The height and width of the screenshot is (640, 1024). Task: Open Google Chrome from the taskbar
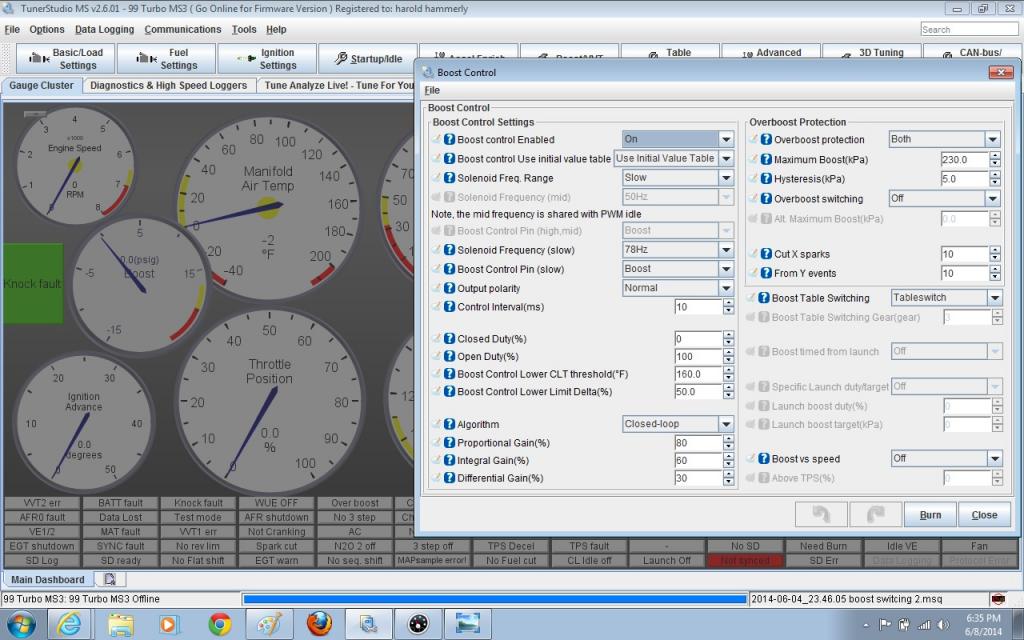(x=220, y=624)
